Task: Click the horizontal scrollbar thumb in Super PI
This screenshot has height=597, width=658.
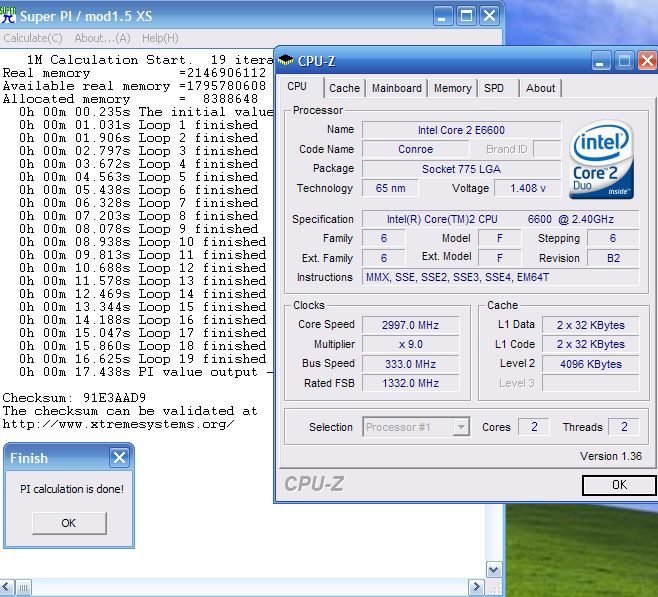Action: pos(24,587)
